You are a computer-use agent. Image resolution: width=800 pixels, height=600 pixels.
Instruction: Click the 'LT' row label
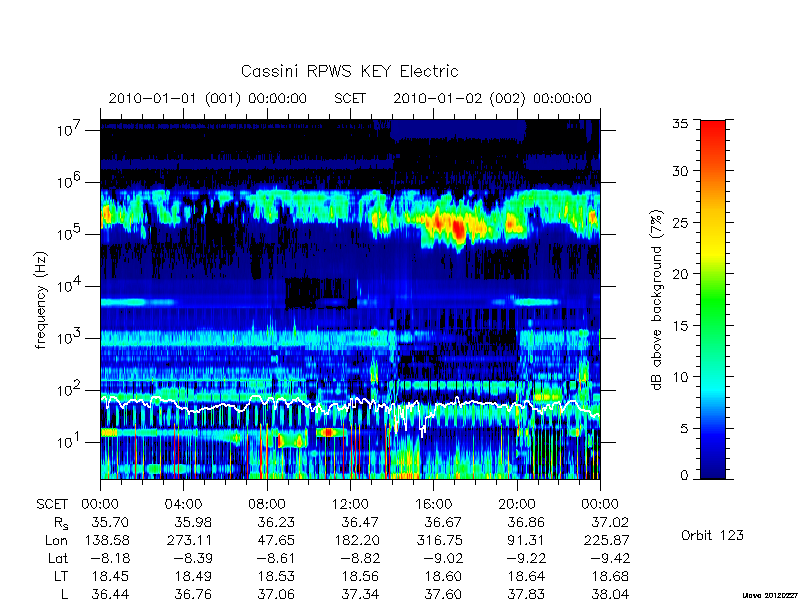(x=61, y=576)
